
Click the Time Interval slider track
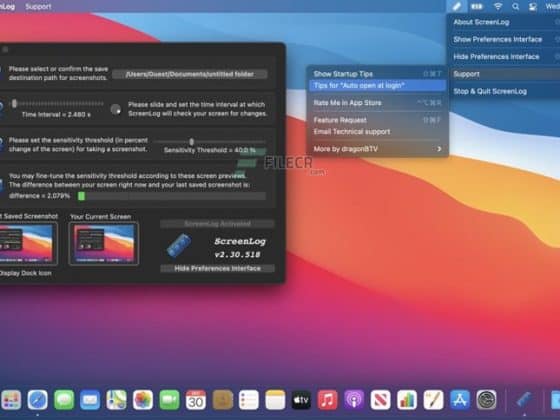(x=58, y=104)
